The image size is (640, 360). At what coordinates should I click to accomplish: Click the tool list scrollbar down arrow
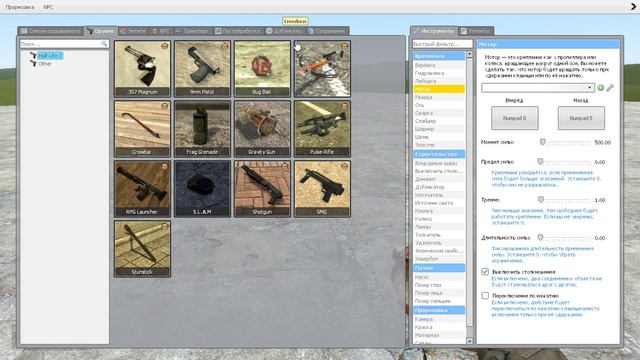point(469,341)
